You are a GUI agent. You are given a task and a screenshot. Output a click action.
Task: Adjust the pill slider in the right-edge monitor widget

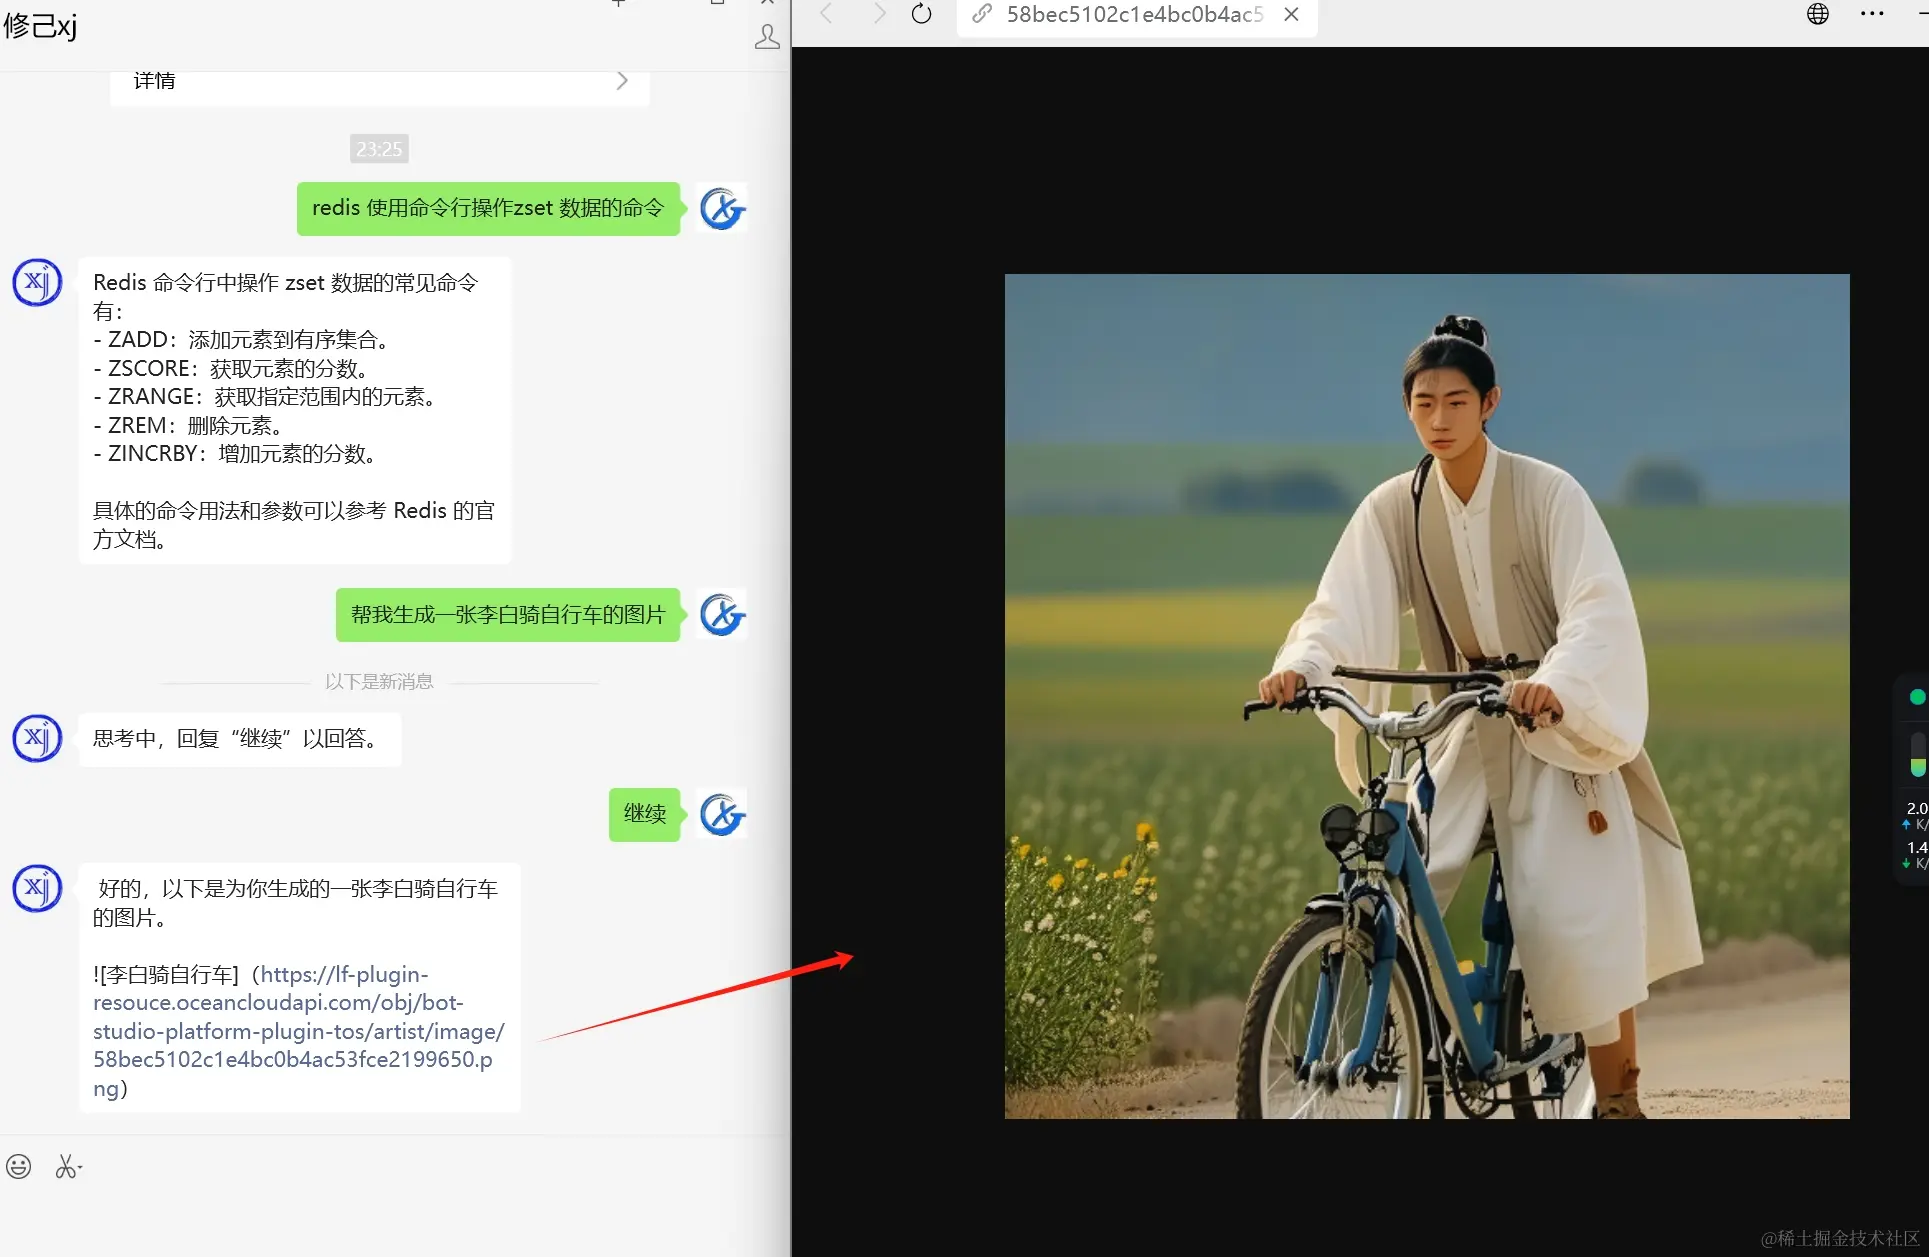[x=1918, y=750]
